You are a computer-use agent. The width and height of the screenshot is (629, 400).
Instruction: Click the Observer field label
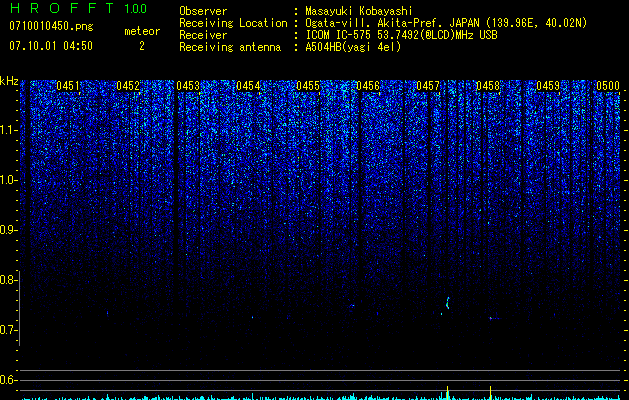click(x=203, y=11)
